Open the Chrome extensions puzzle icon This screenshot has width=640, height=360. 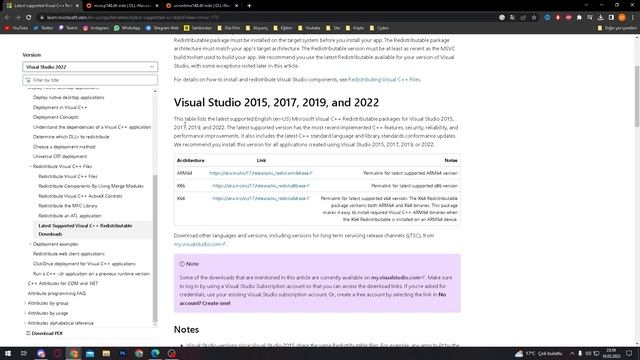coord(579,17)
